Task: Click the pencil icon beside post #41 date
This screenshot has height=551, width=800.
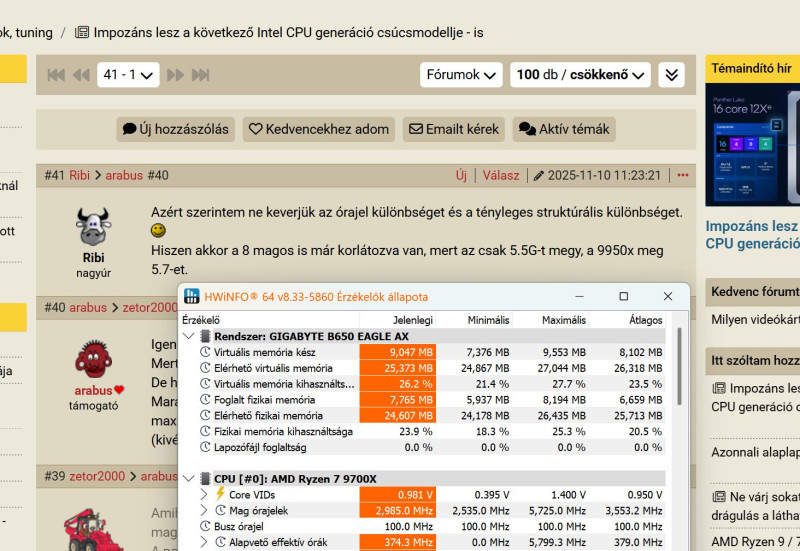Action: click(538, 176)
